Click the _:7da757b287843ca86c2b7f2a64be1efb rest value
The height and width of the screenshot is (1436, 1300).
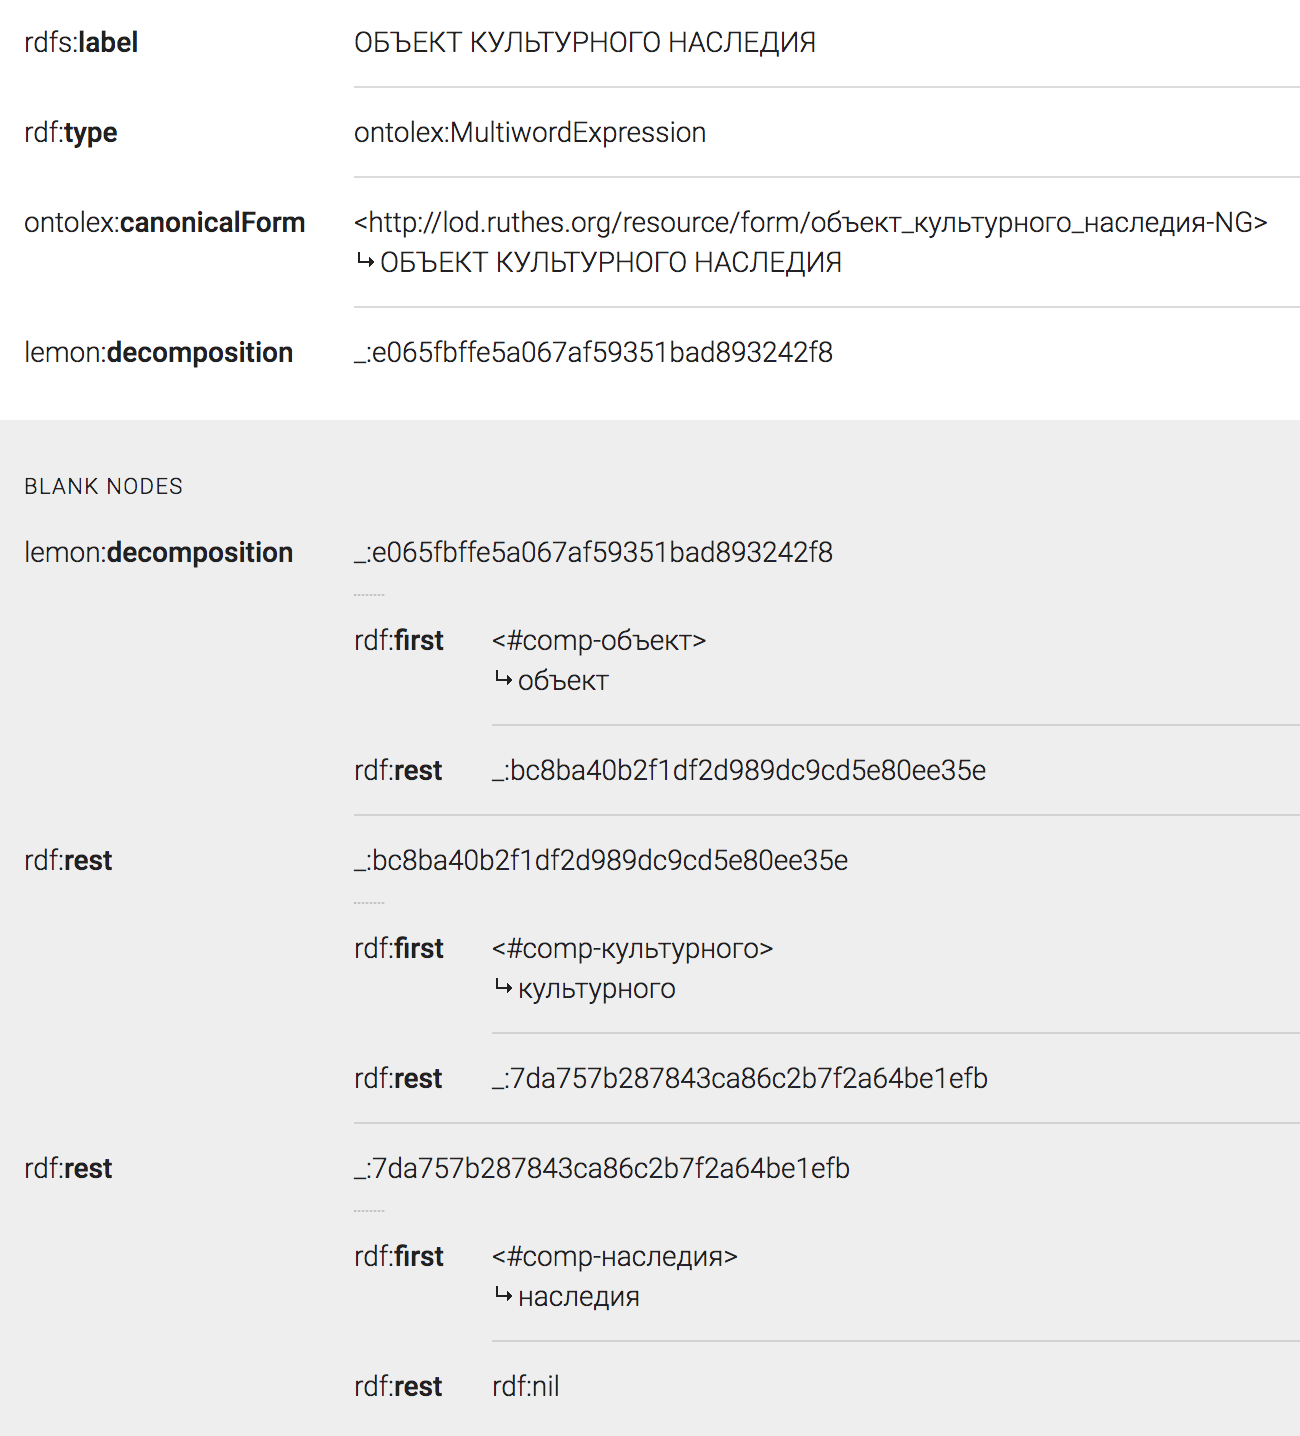[740, 1078]
